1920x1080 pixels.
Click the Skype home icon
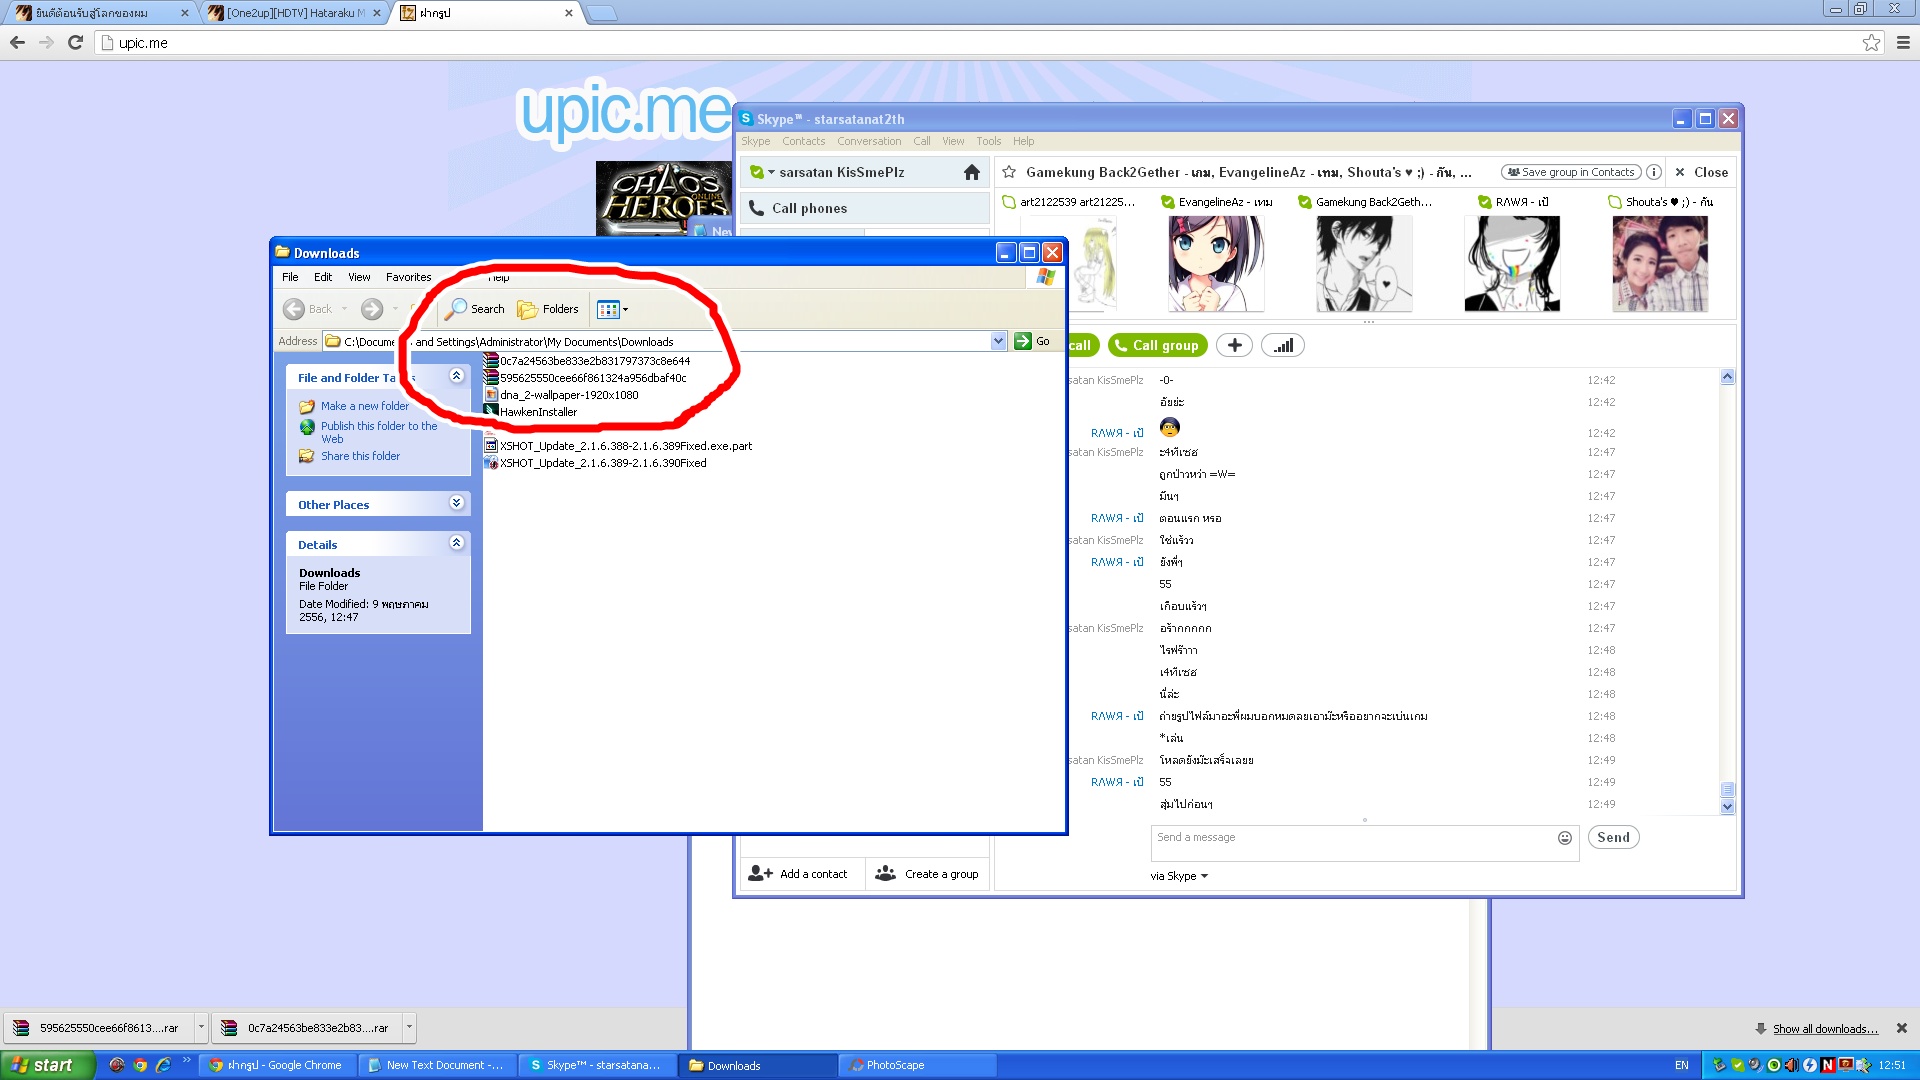coord(971,172)
